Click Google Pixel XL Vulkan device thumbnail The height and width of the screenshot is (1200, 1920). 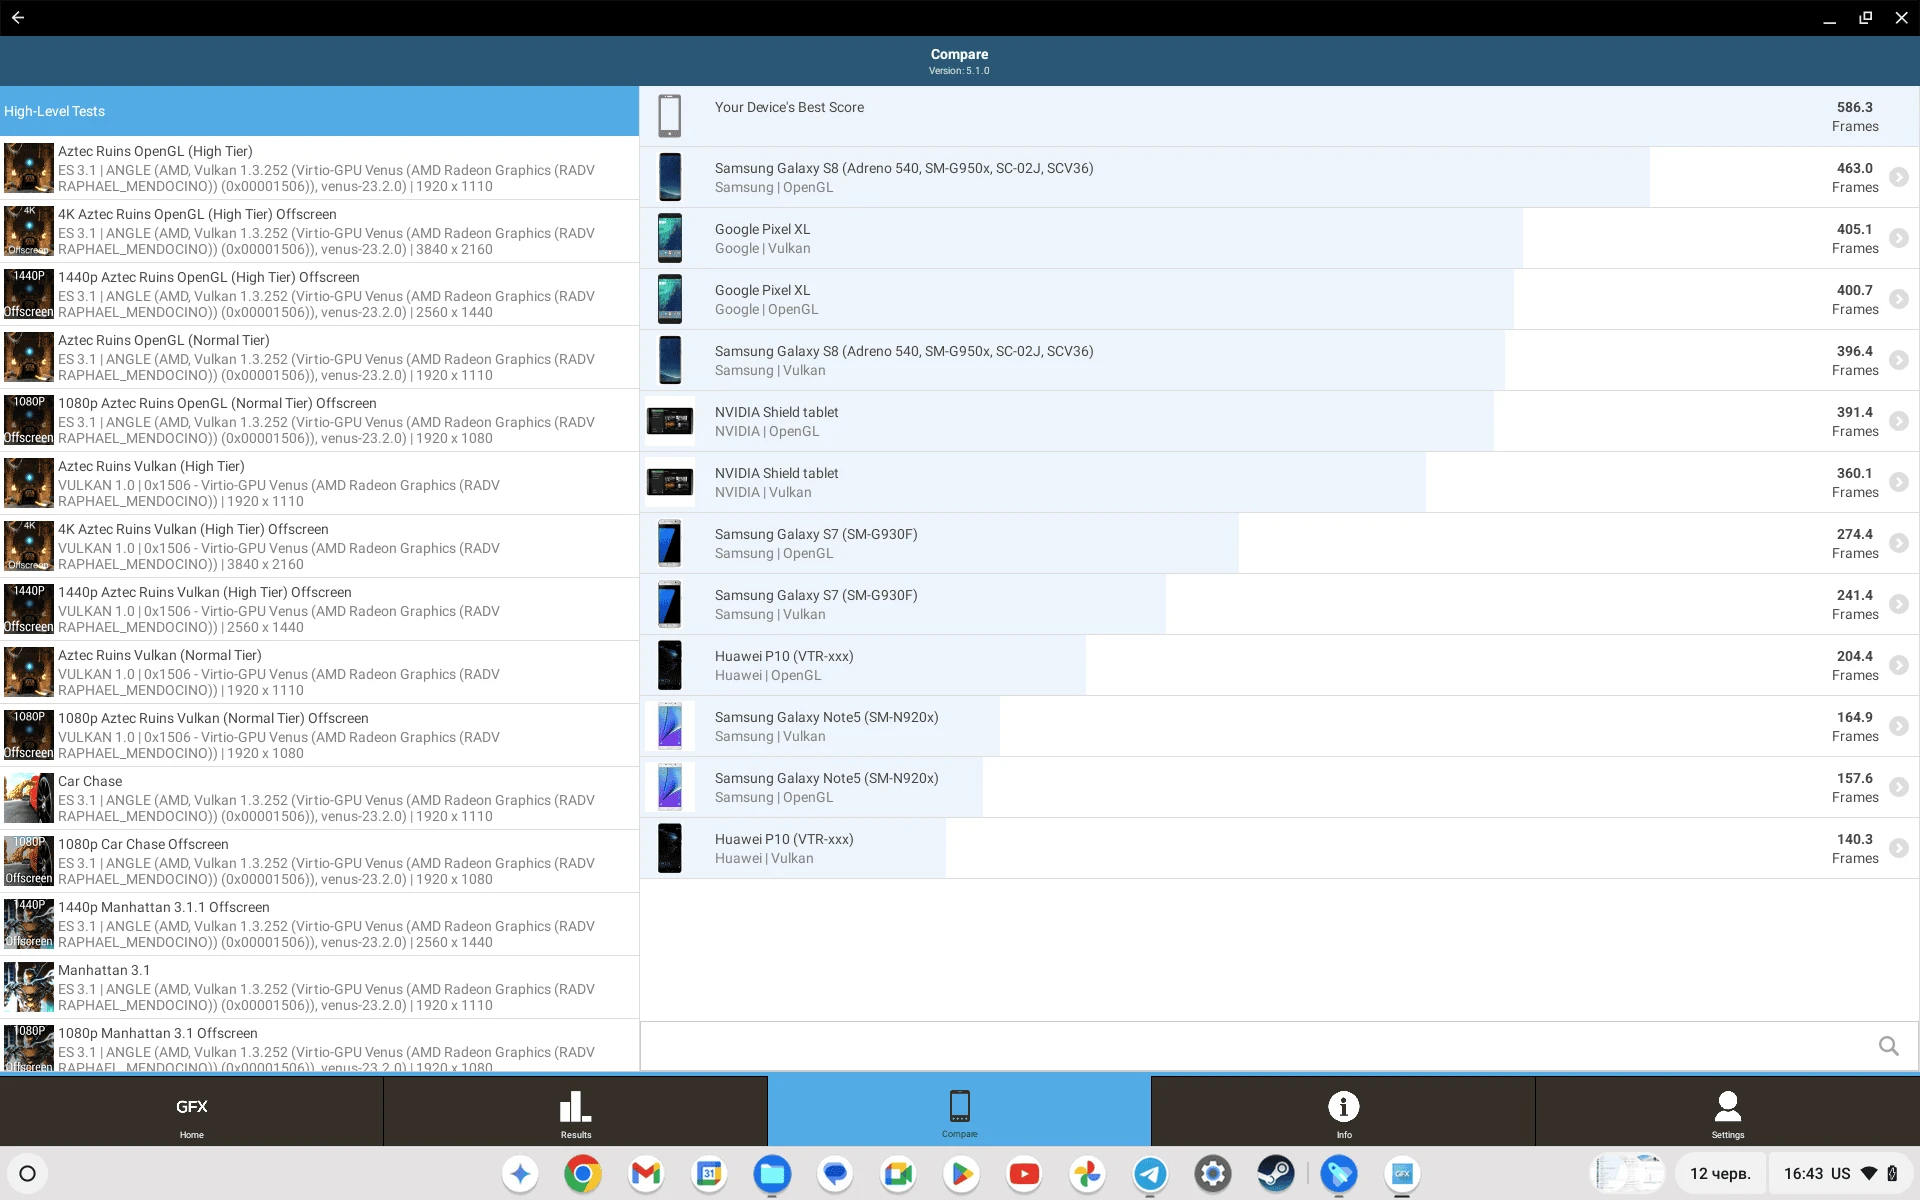[670, 238]
